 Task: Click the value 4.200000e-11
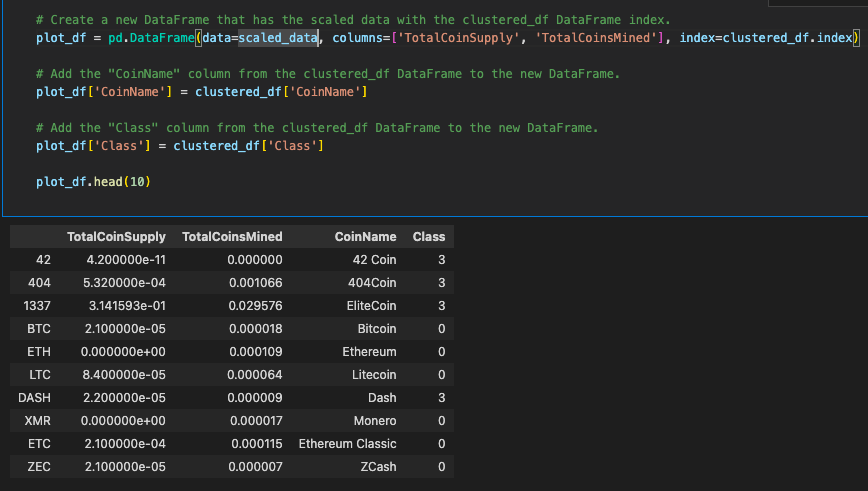pos(126,260)
